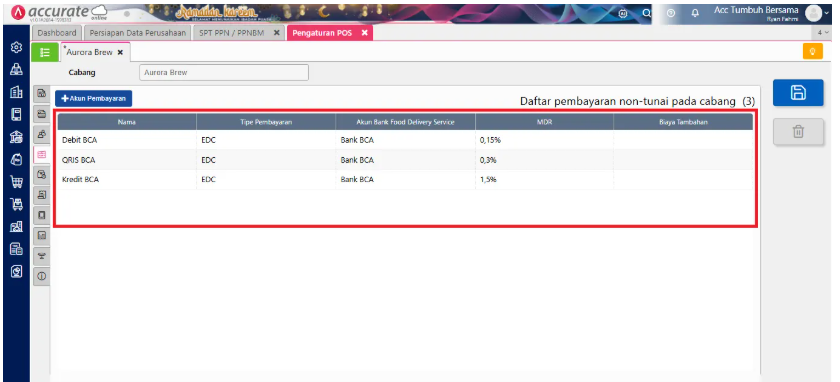
Task: Select the info tab at bottom of vertical tabs
Action: tap(41, 276)
